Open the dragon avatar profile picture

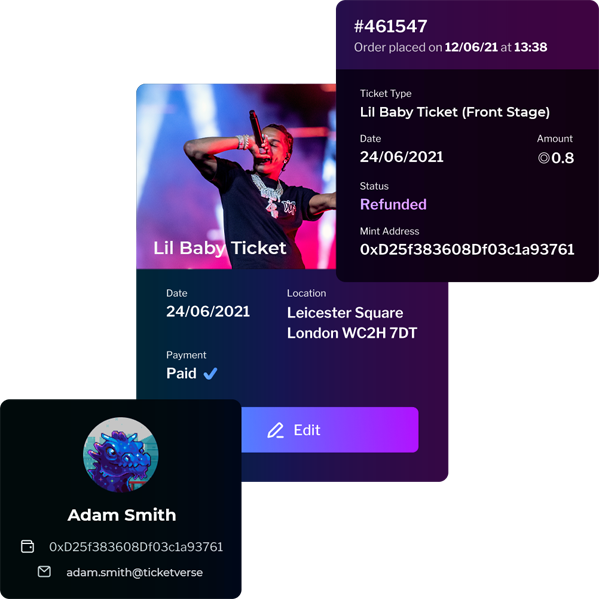tap(121, 455)
